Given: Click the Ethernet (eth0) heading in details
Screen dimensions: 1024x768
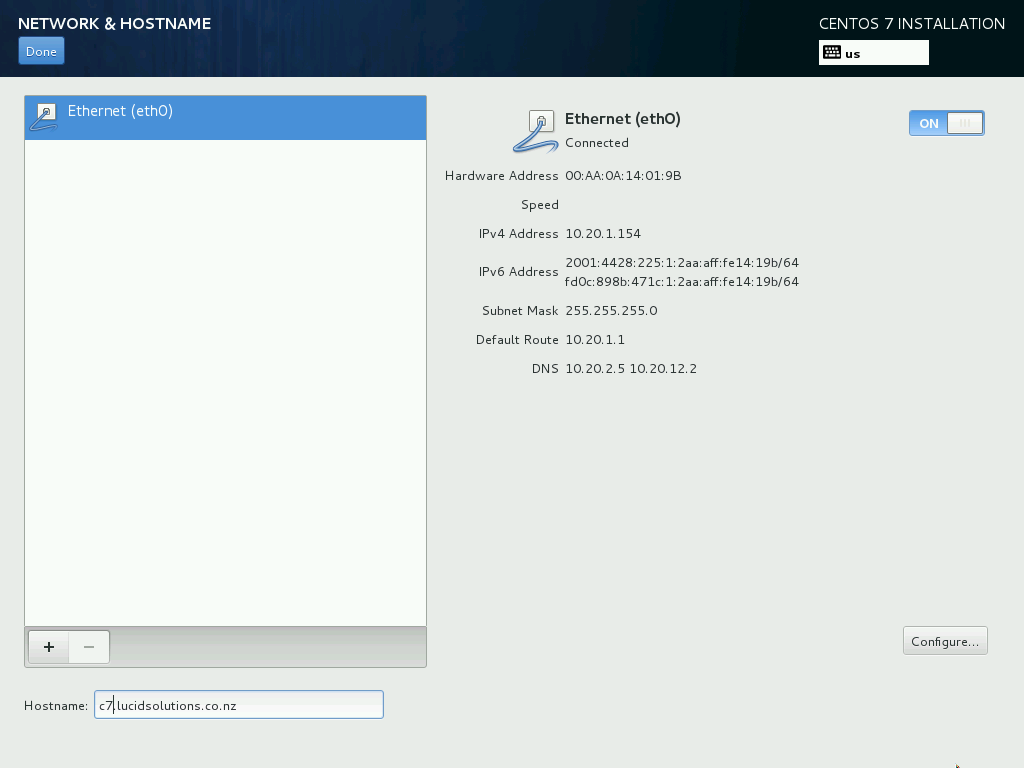Looking at the screenshot, I should 622,119.
